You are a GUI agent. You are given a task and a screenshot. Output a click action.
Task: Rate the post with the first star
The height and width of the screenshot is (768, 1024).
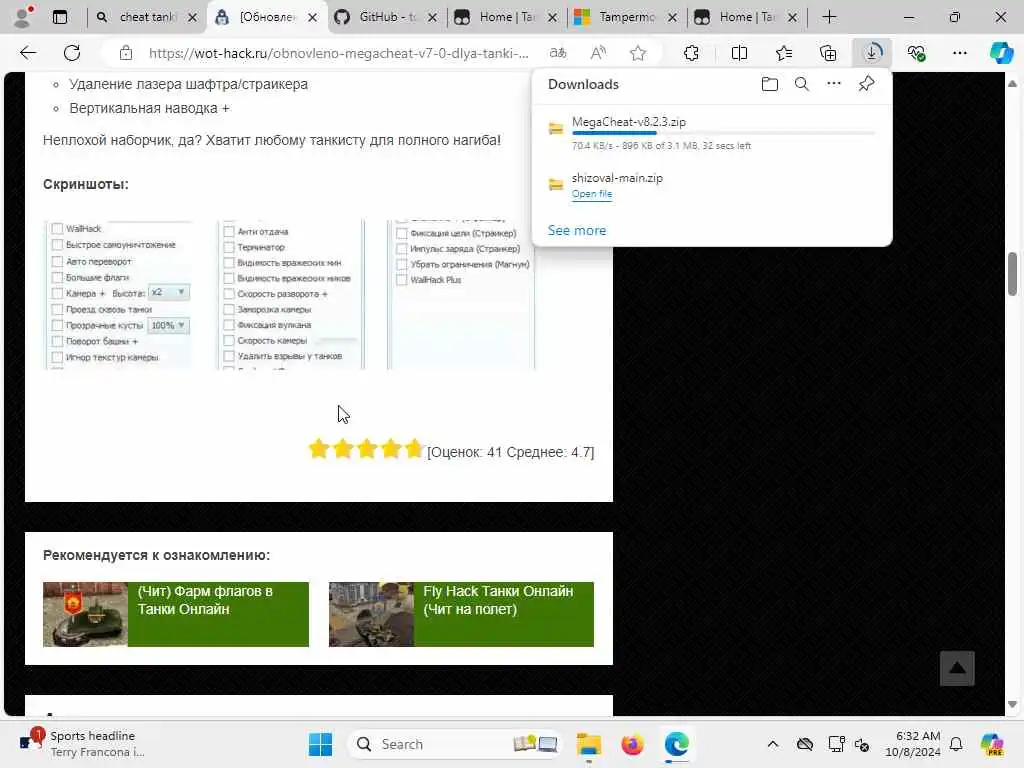click(319, 449)
